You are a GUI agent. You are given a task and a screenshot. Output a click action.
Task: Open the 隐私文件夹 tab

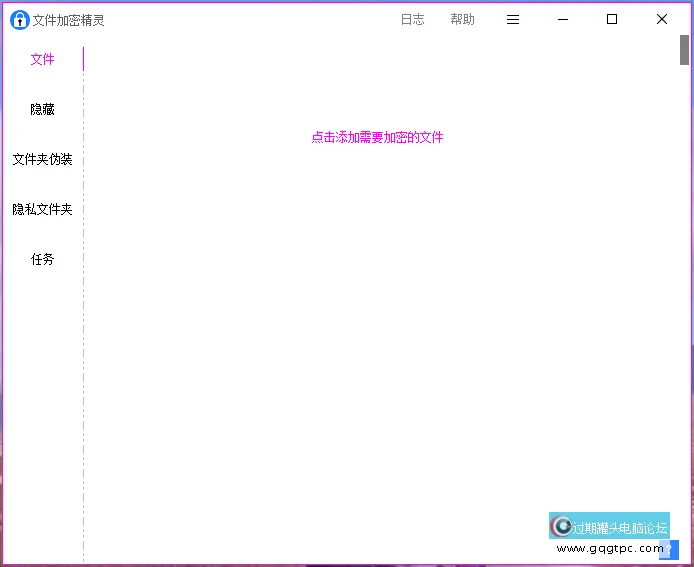point(42,210)
